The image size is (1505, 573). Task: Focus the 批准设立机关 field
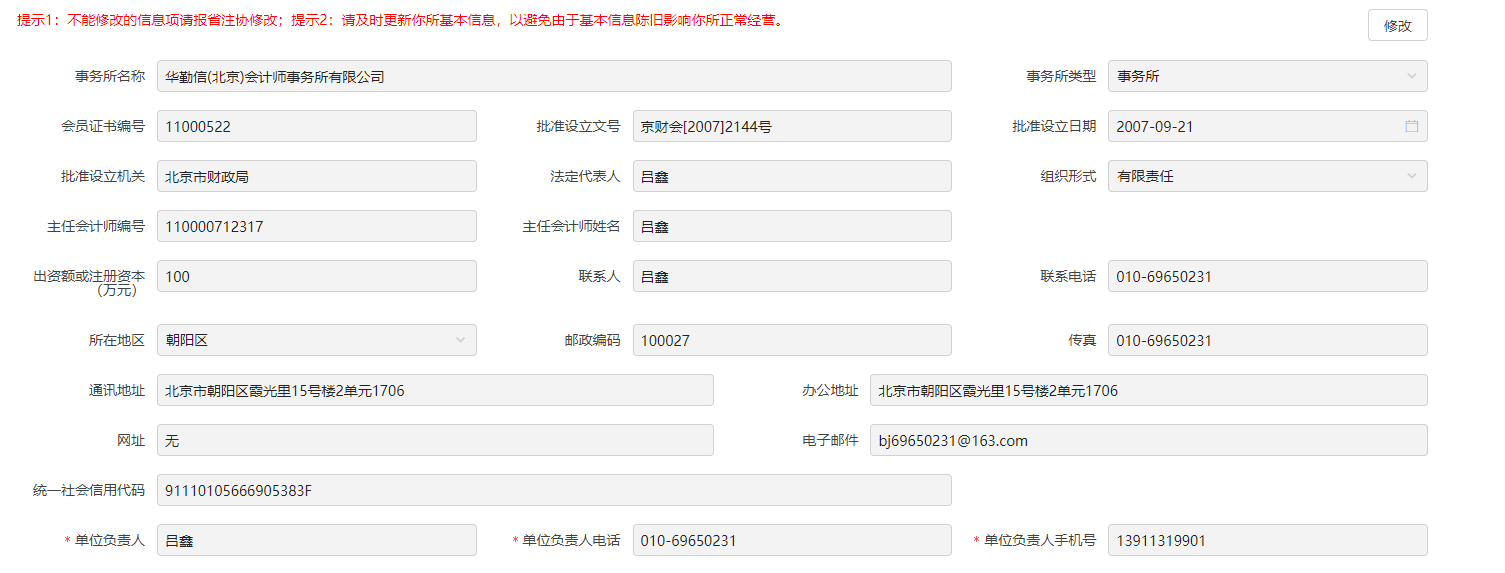[316, 176]
